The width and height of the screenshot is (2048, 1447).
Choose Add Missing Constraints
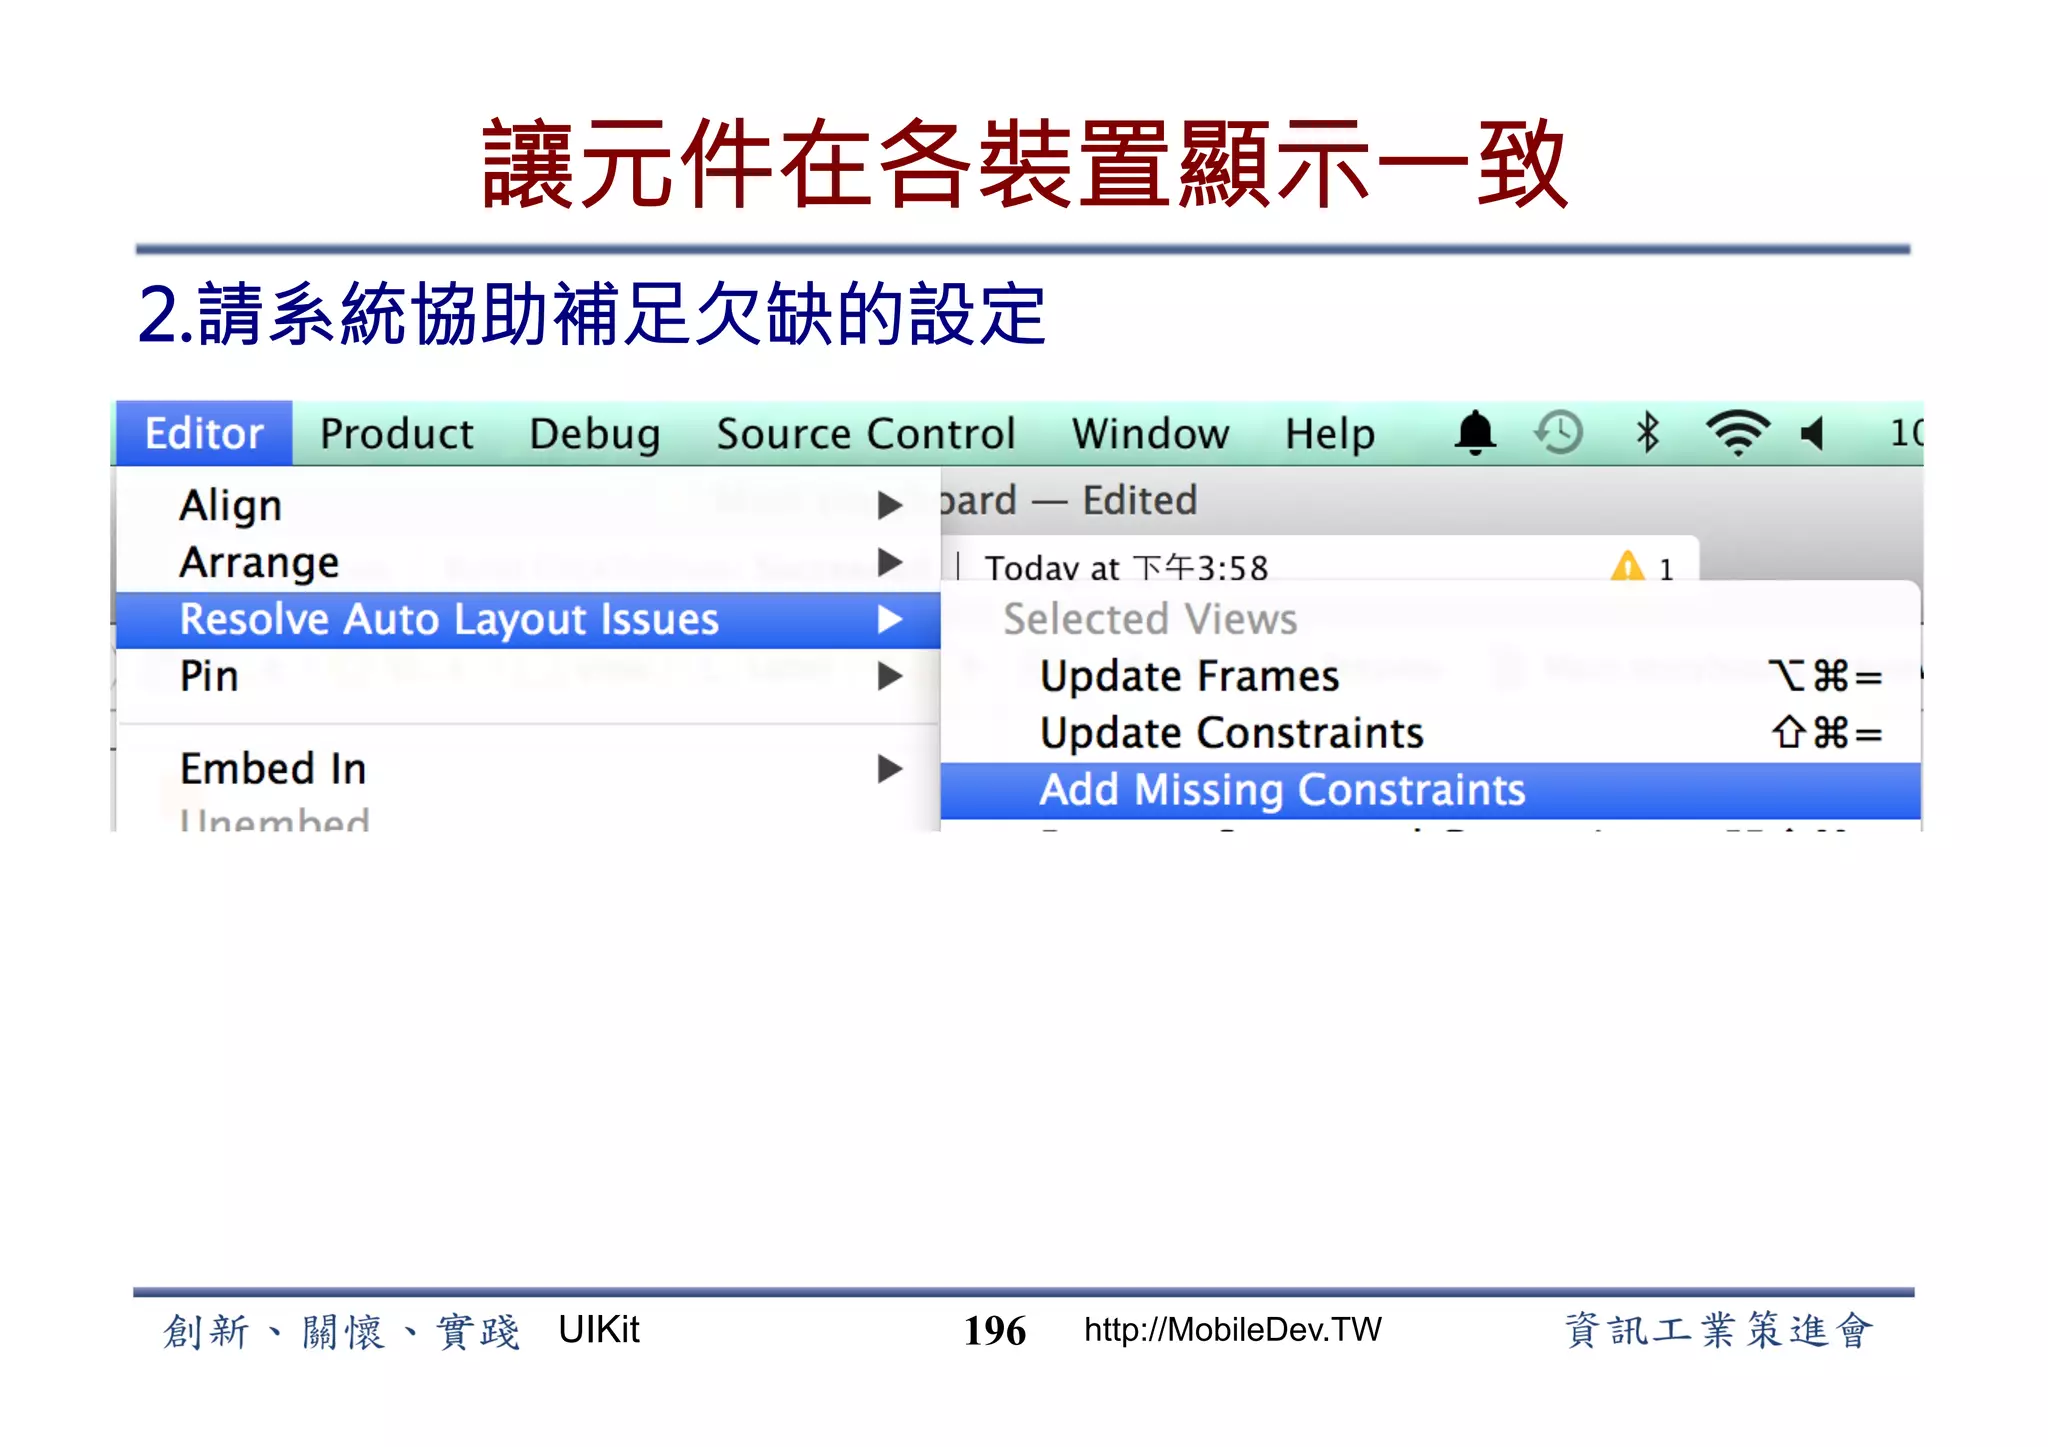[x=1430, y=790]
